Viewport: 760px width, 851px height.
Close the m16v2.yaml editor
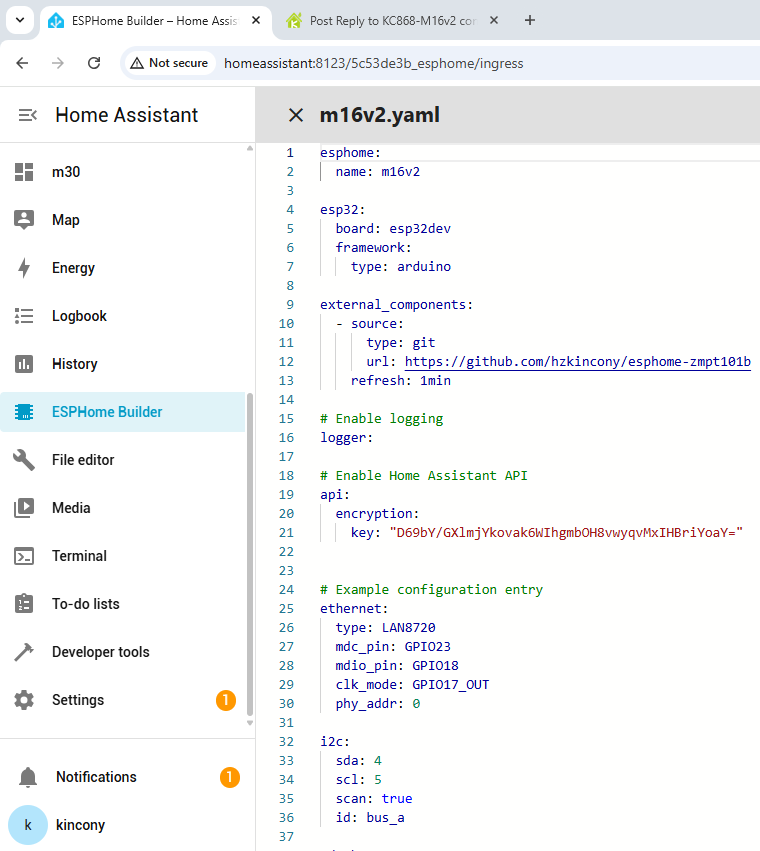point(295,115)
